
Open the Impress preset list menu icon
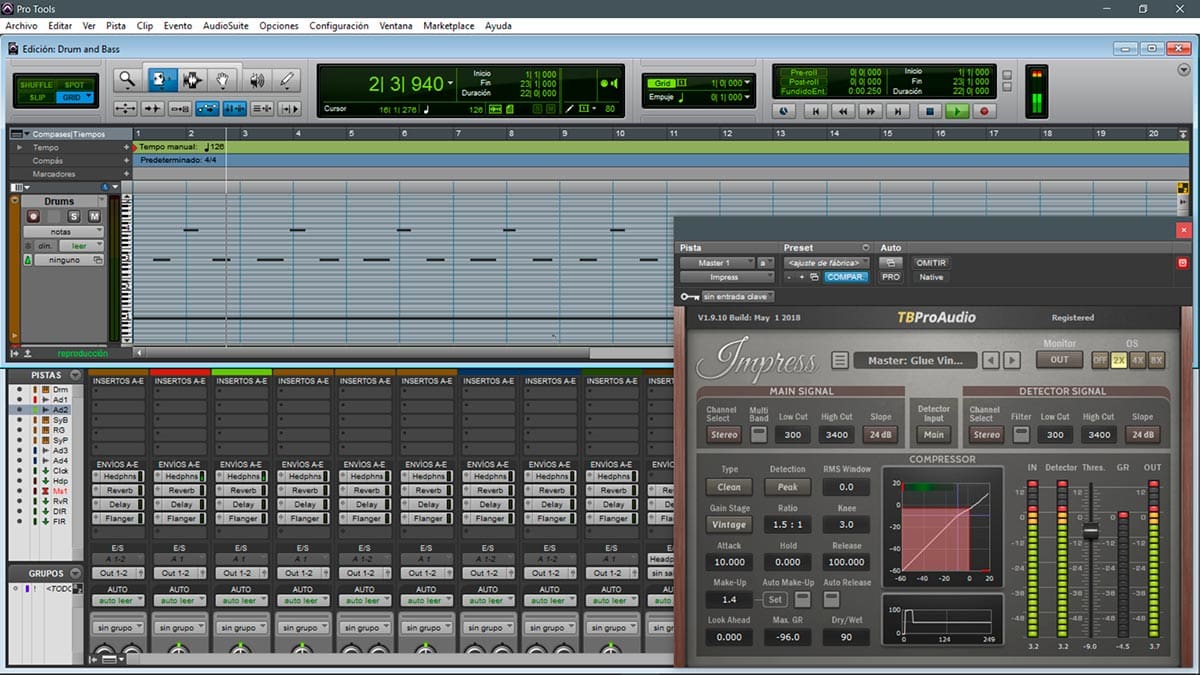(x=840, y=360)
